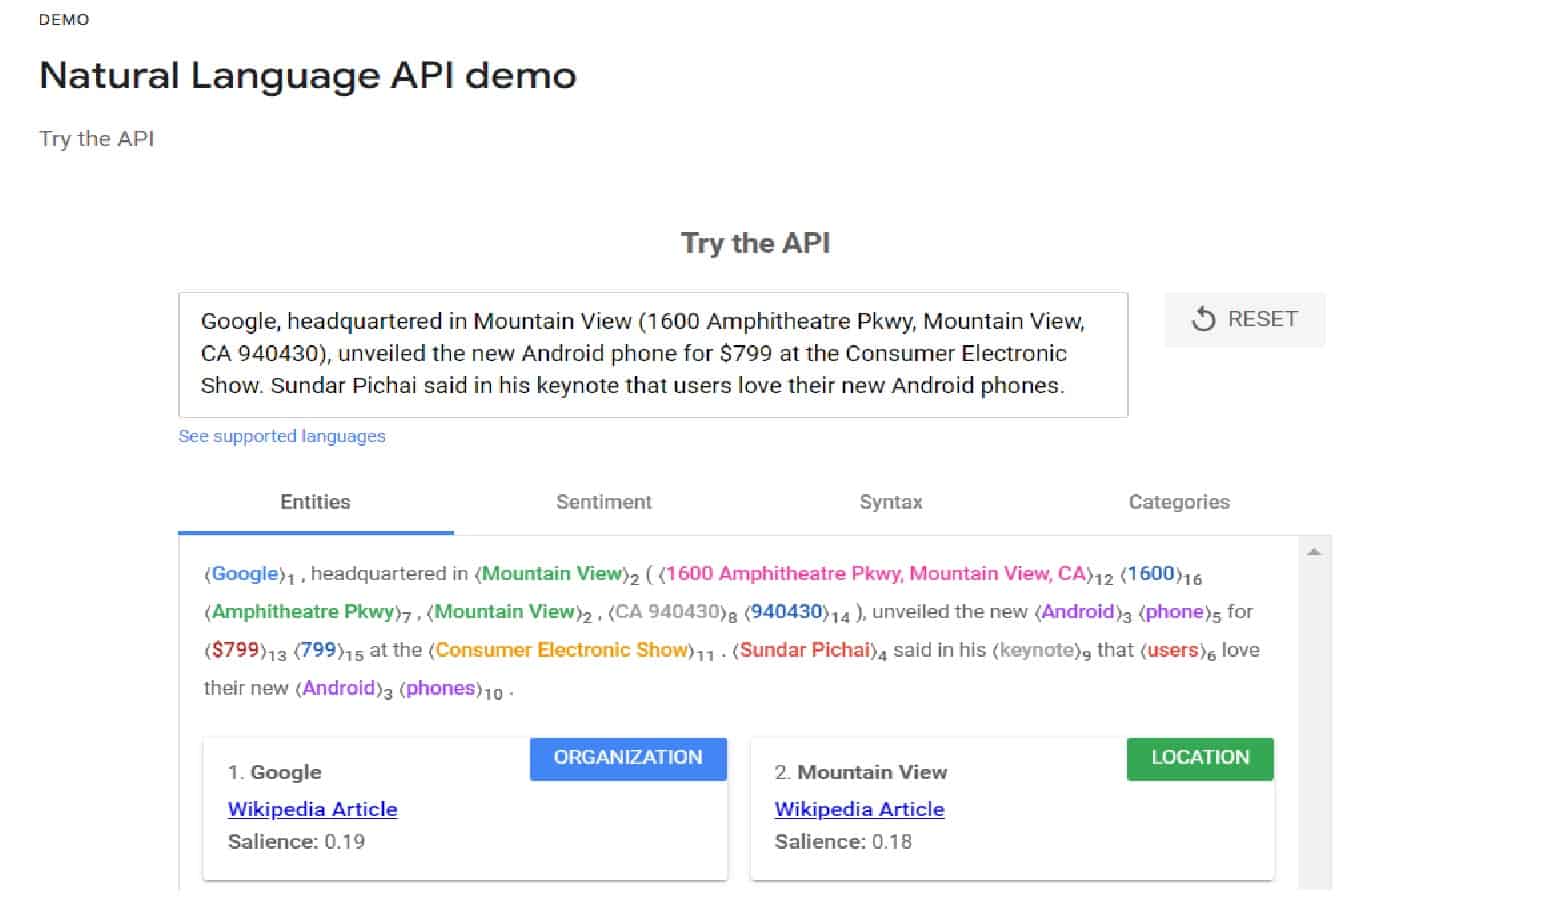Image resolution: width=1552 pixels, height=900 pixels.
Task: Select the phone entity highlight
Action: coord(1174,611)
